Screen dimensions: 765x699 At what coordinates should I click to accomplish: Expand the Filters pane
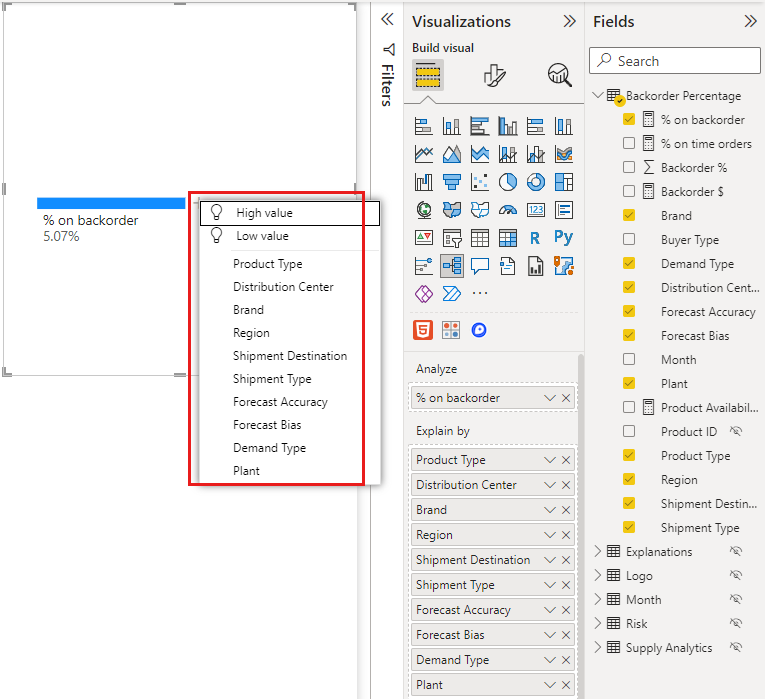click(x=387, y=20)
